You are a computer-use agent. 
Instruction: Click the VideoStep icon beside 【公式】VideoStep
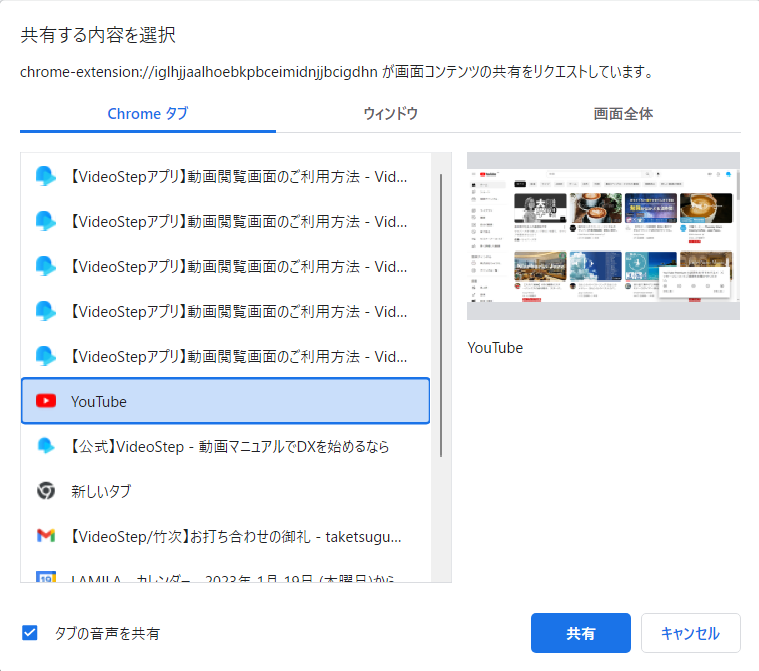(46, 446)
